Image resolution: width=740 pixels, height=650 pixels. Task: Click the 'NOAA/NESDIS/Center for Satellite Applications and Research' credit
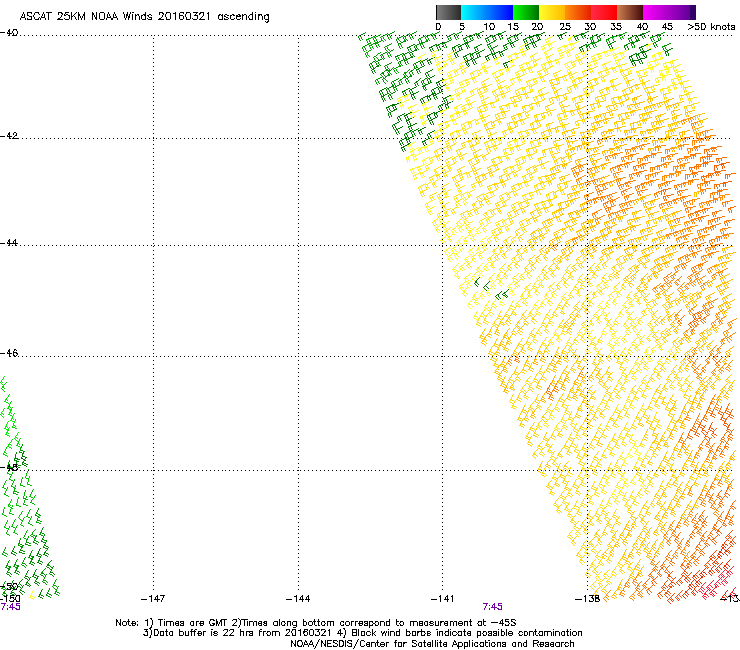(432, 644)
